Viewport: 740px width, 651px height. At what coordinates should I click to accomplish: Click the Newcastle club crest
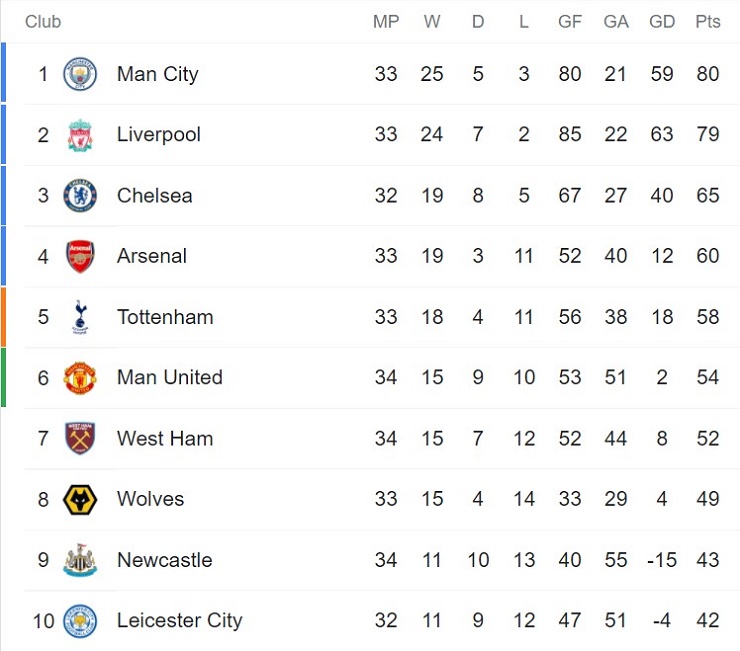tap(80, 560)
